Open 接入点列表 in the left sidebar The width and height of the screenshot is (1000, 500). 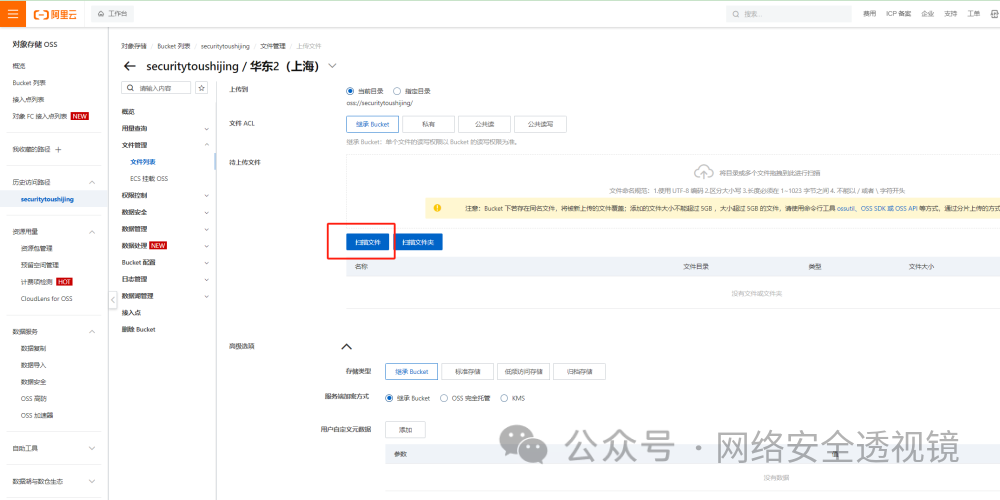[28, 99]
